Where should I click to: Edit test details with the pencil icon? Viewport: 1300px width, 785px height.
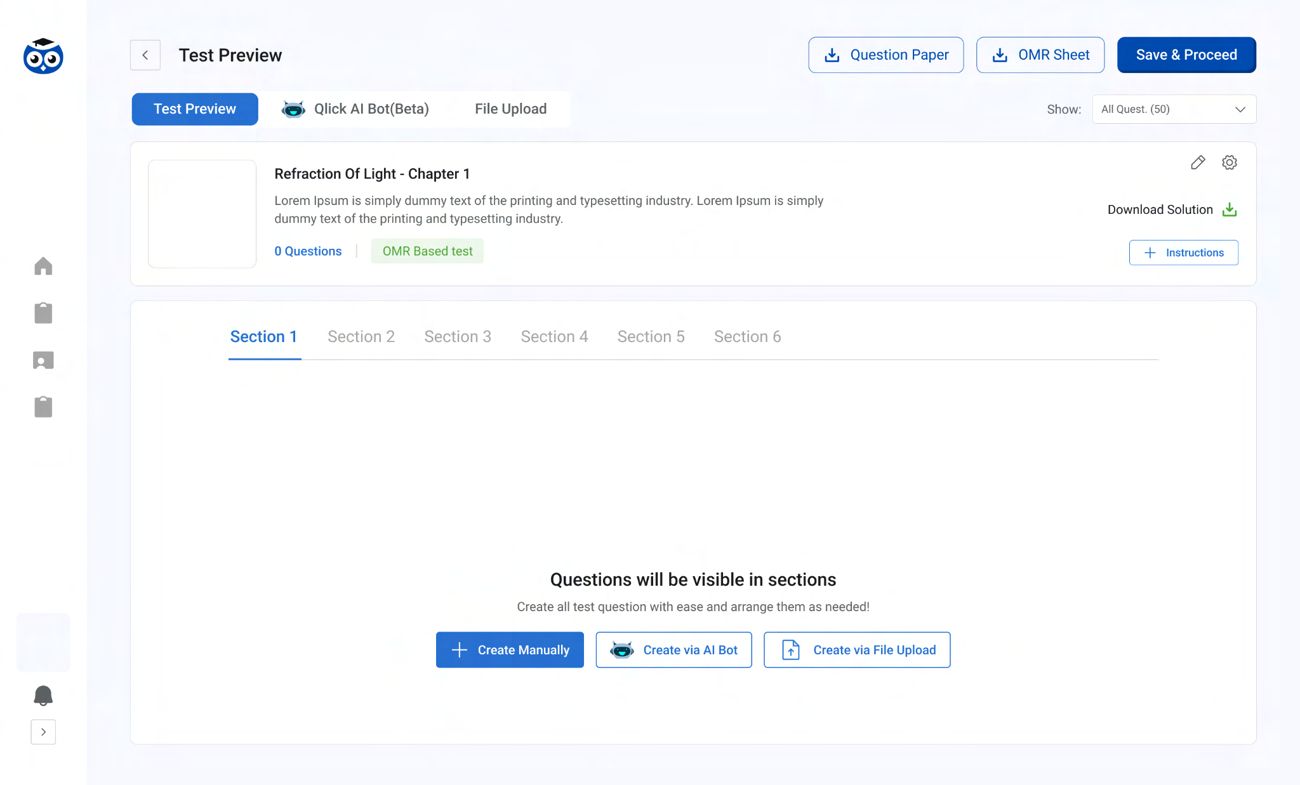tap(1197, 162)
